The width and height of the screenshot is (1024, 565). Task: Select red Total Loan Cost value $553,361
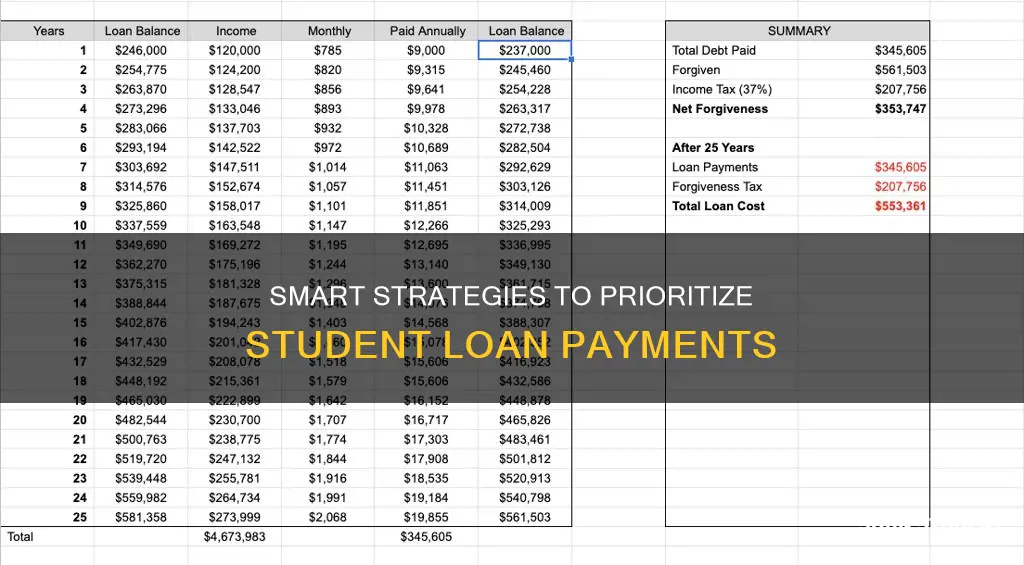901,206
